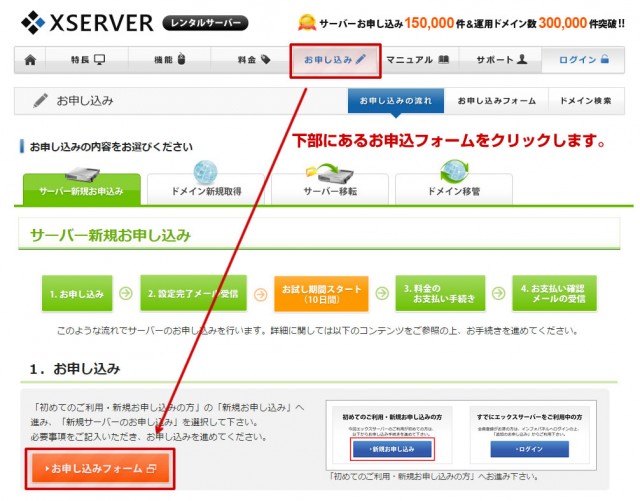Click the レンタルサーバー badge
Image resolution: width=640 pixels, height=501 pixels.
(x=205, y=23)
